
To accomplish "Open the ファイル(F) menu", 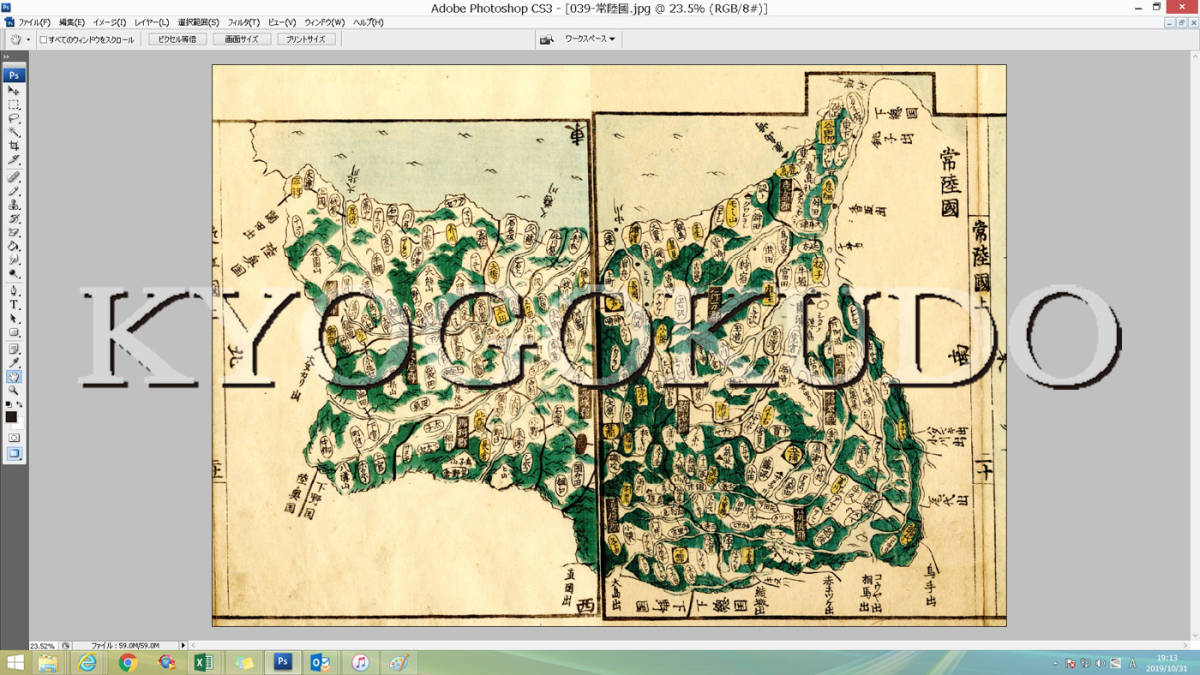I will (35, 22).
